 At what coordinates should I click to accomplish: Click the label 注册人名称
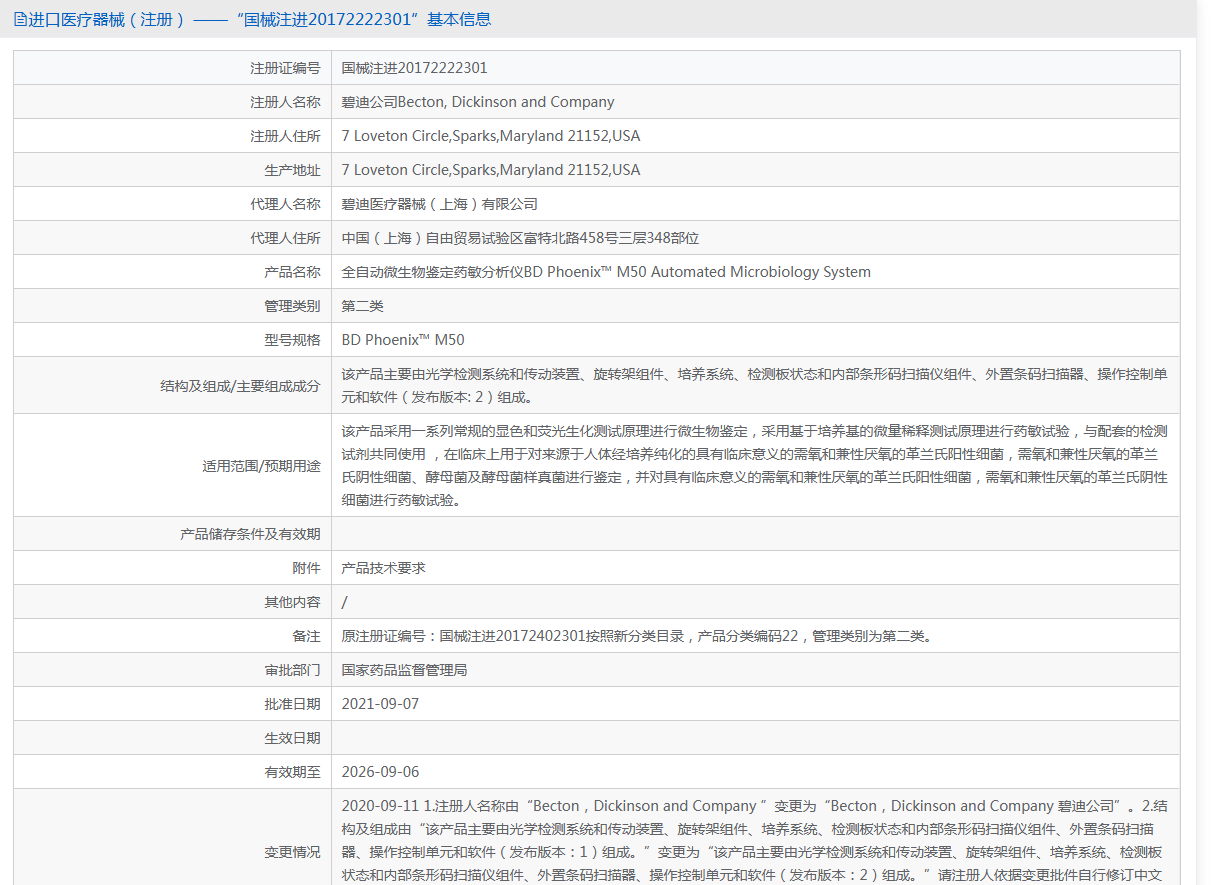[285, 102]
